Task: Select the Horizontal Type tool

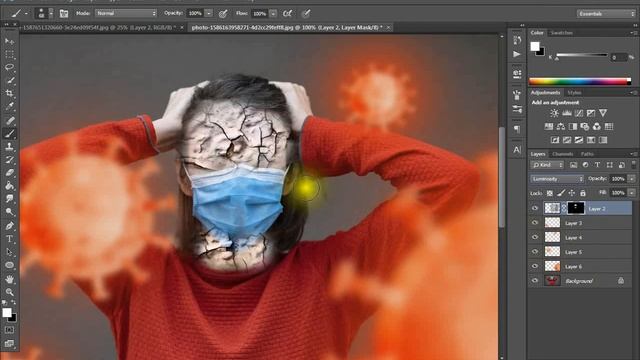Action: click(x=9, y=239)
